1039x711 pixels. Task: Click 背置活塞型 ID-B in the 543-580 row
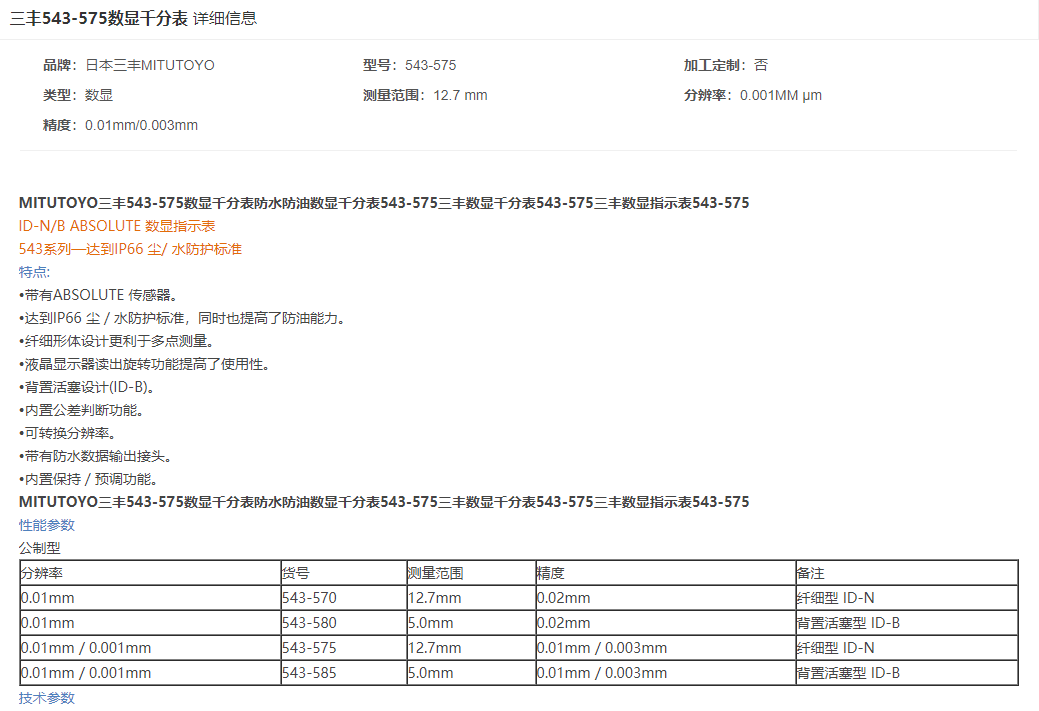point(848,623)
